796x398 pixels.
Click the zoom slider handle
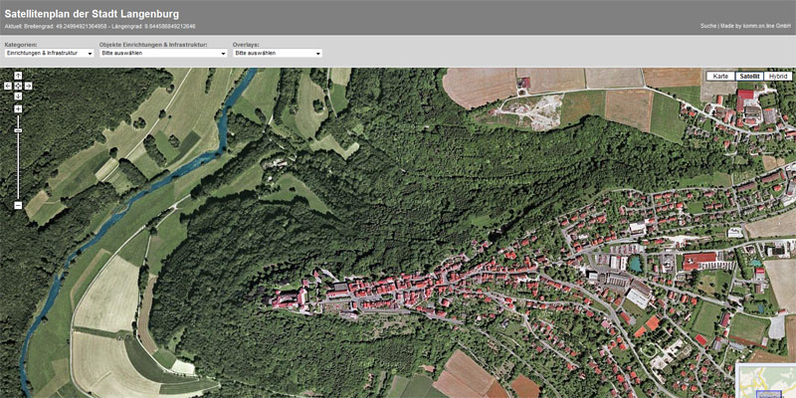(x=18, y=130)
